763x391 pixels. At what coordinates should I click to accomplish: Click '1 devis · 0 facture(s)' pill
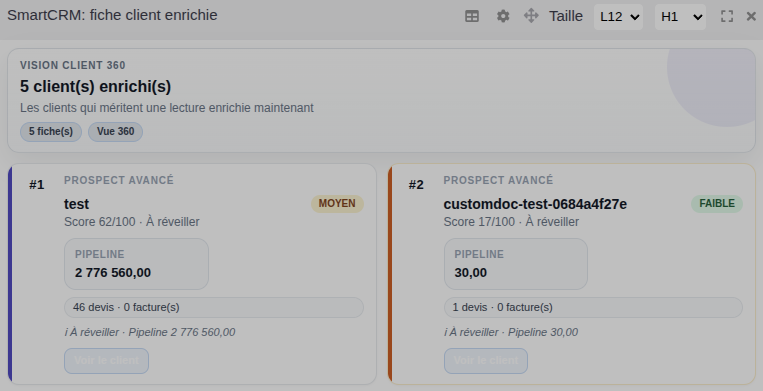(x=593, y=307)
